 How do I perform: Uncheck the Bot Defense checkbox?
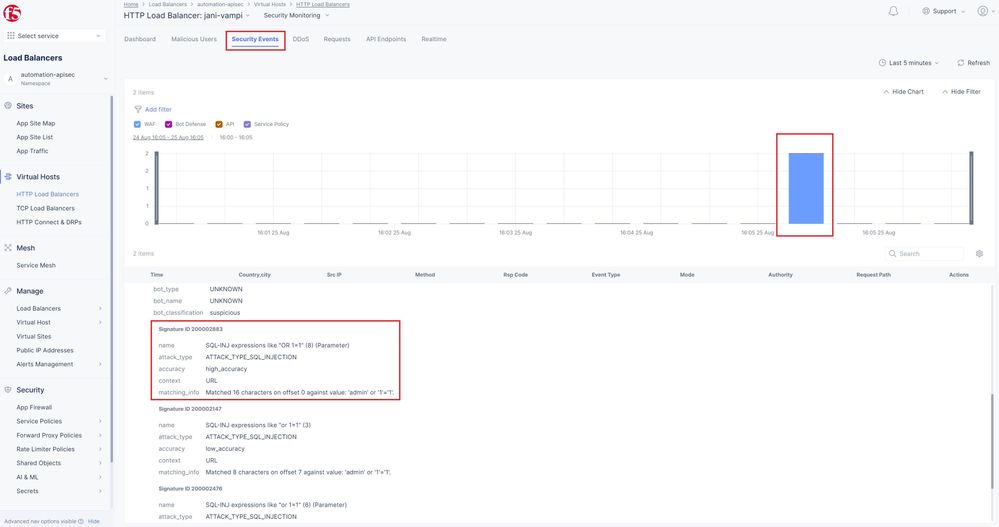pyautogui.click(x=168, y=124)
